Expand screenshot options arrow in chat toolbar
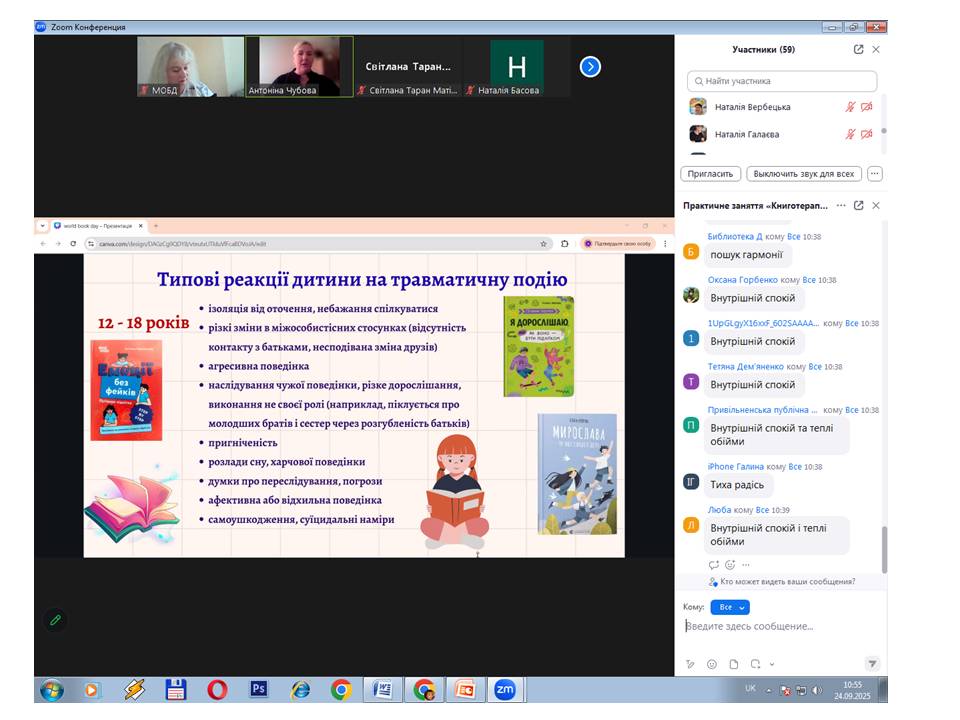960x720 pixels. coord(772,665)
